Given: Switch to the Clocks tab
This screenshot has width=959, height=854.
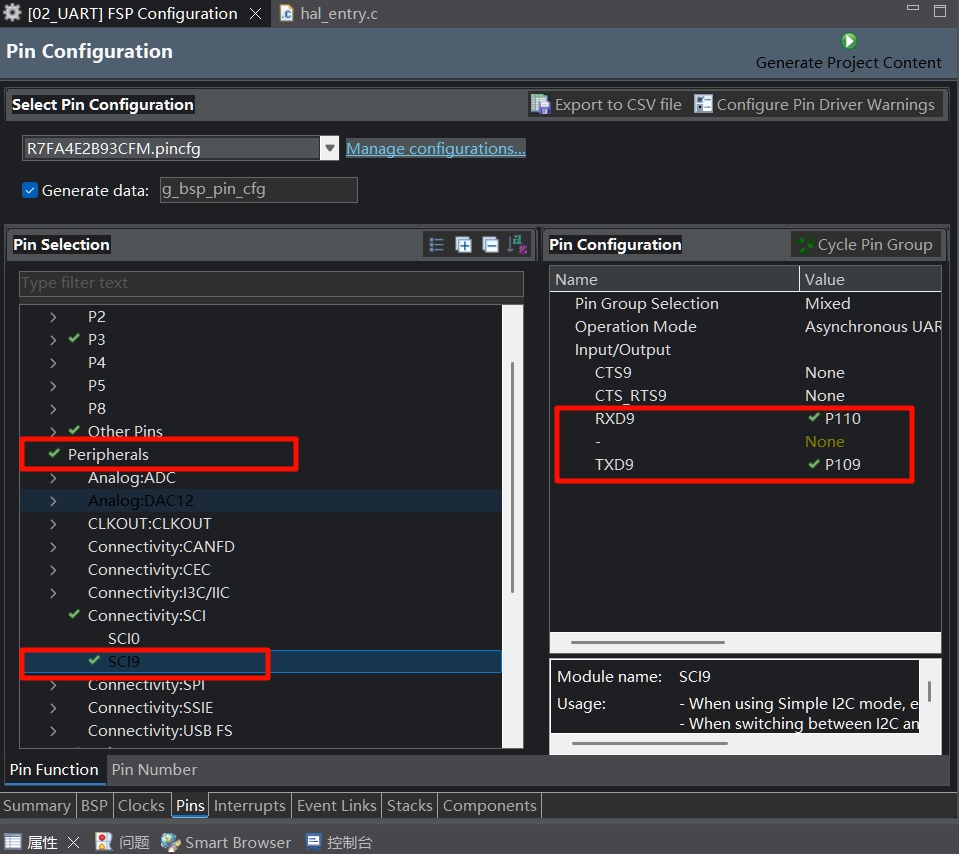Looking at the screenshot, I should [x=141, y=805].
